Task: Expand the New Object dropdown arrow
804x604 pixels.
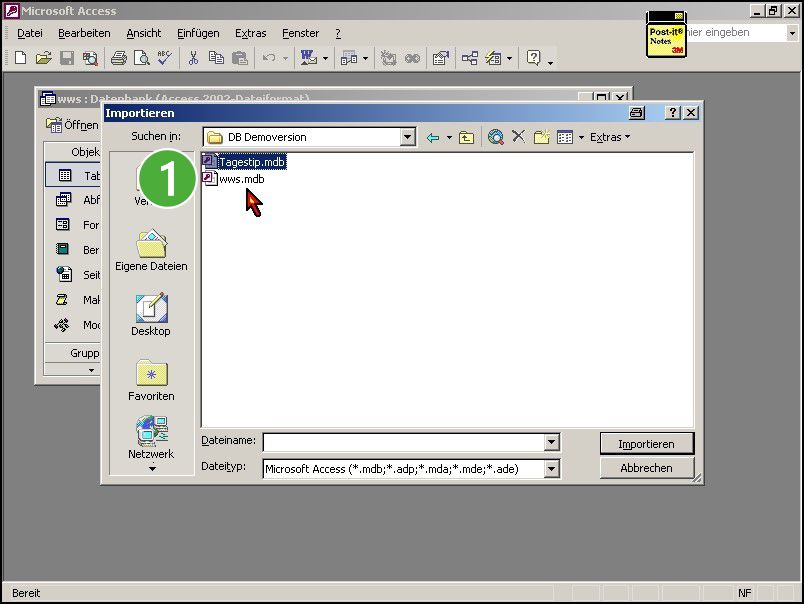Action: (509, 58)
